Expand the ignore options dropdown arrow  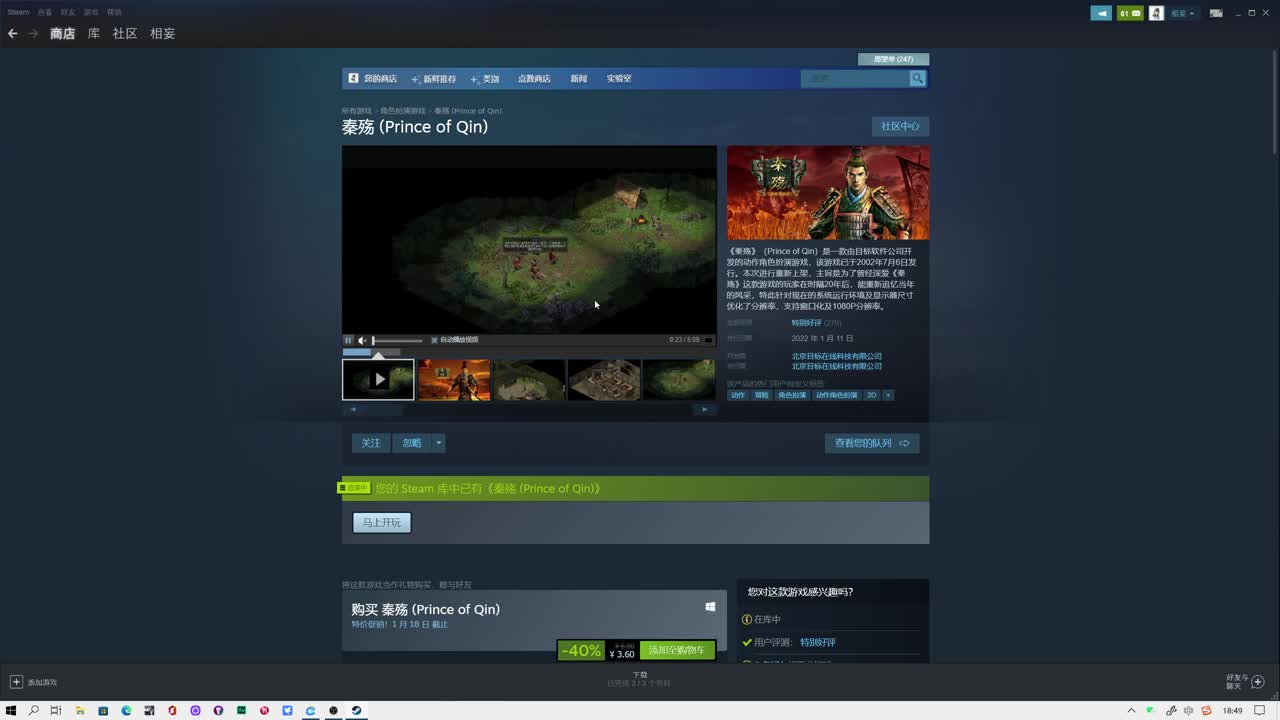tap(438, 443)
